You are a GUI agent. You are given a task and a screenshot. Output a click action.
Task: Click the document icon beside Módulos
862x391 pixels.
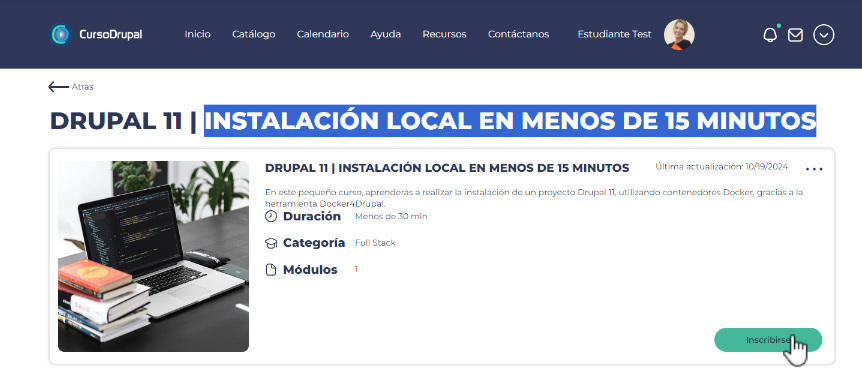pyautogui.click(x=270, y=269)
